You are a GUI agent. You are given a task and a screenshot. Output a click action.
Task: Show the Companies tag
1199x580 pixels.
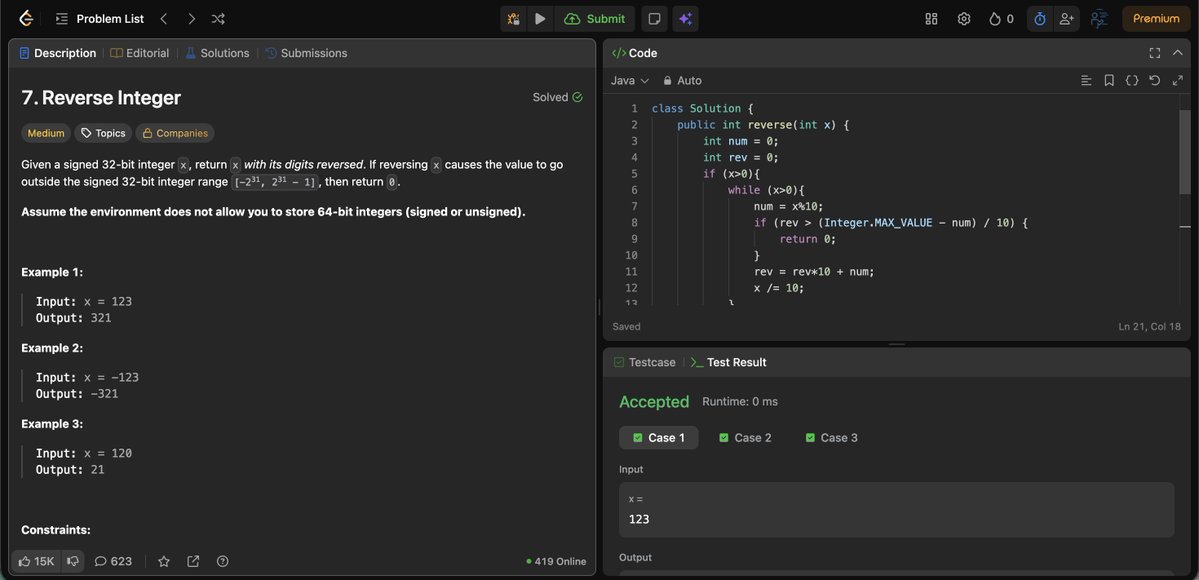(175, 133)
